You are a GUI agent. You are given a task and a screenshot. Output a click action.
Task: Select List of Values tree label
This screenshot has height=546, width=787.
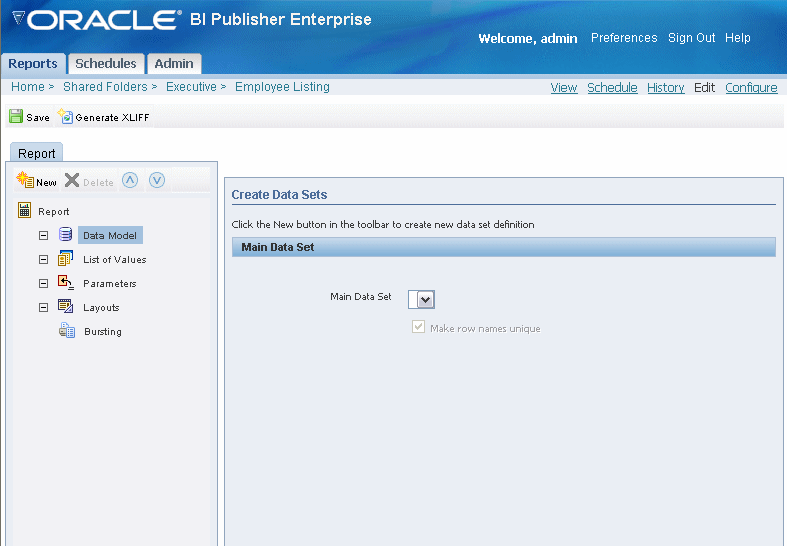[115, 259]
